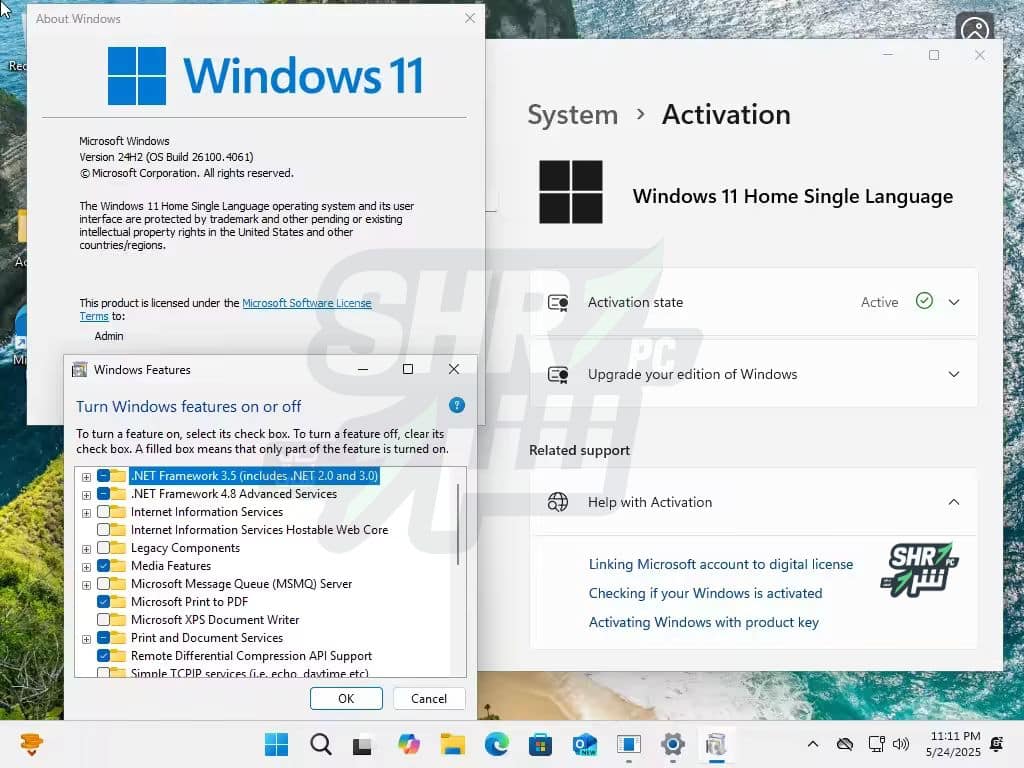The height and width of the screenshot is (768, 1024).
Task: Expand Upgrade your edition of Windows
Action: (954, 374)
